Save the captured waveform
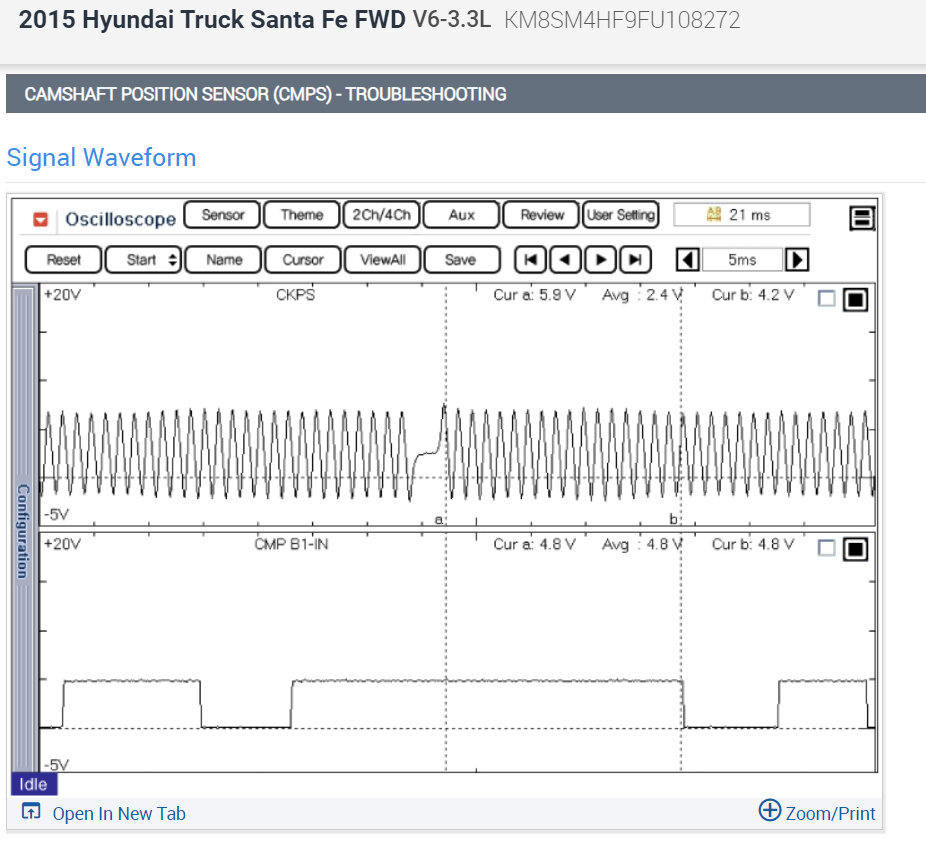 pyautogui.click(x=462, y=260)
